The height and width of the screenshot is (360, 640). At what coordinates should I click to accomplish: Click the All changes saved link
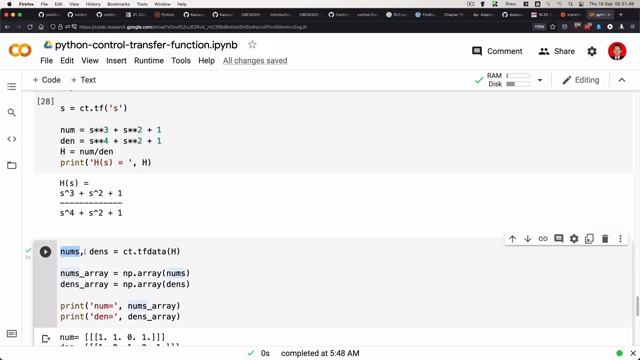[x=255, y=60]
